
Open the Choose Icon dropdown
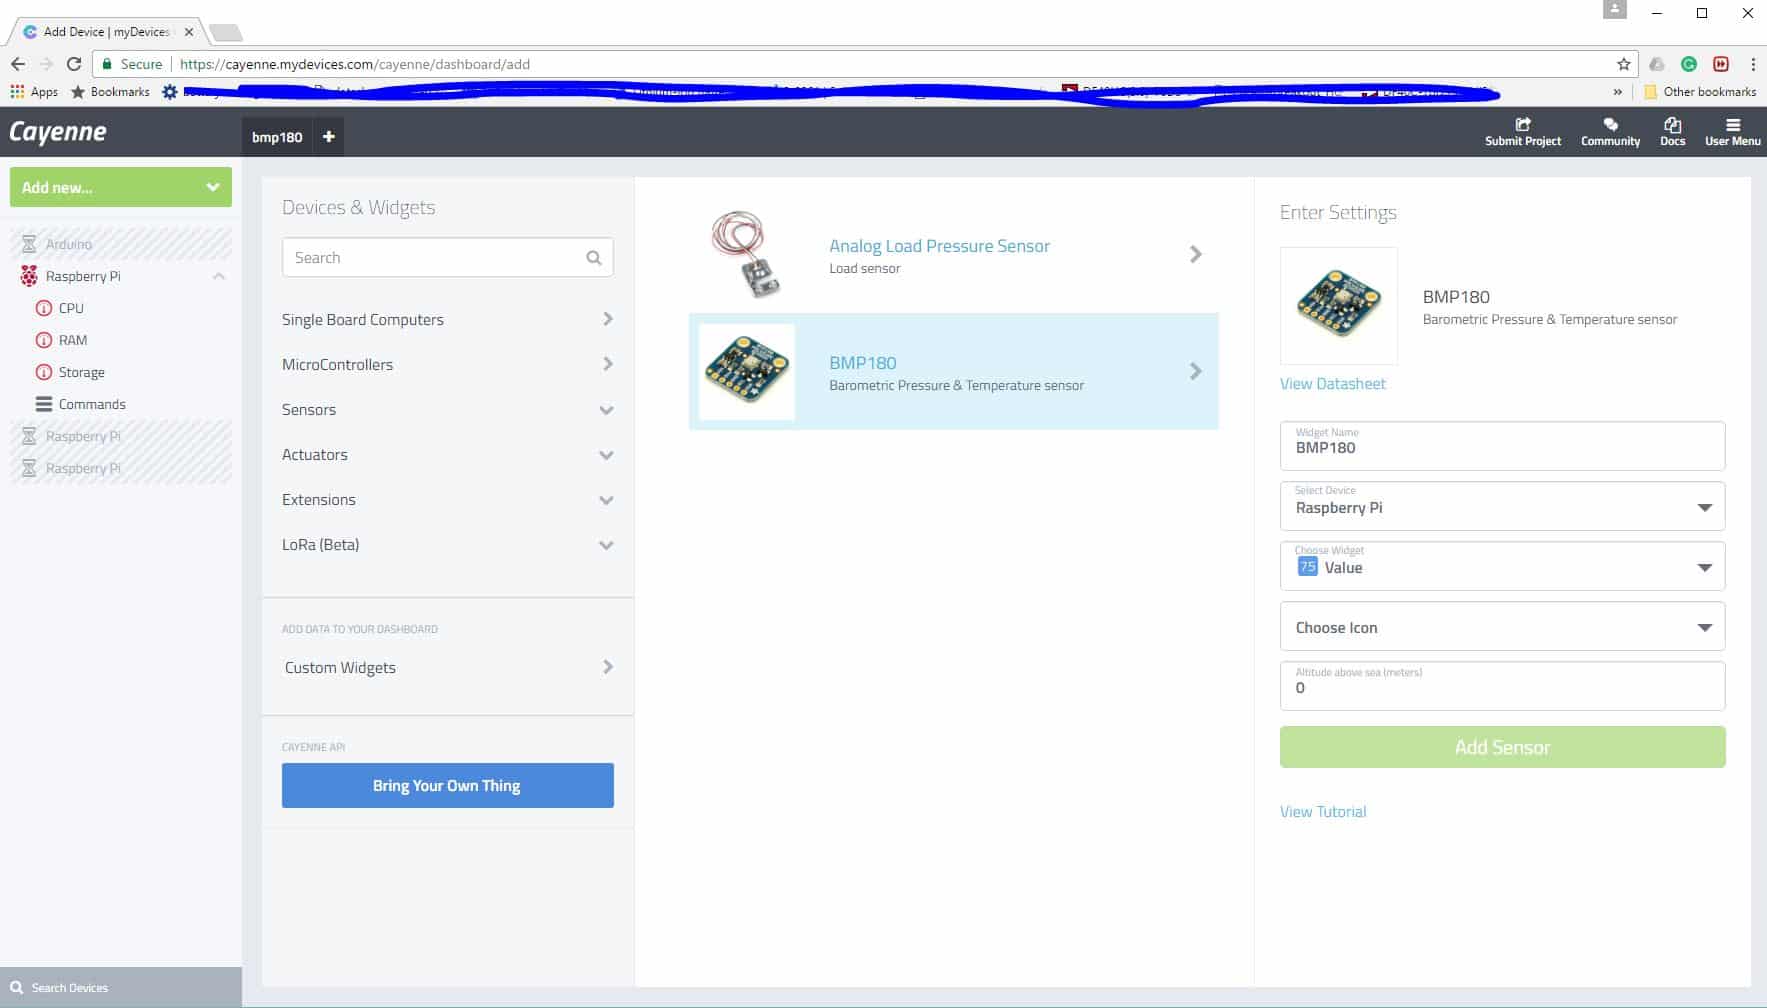[1502, 627]
